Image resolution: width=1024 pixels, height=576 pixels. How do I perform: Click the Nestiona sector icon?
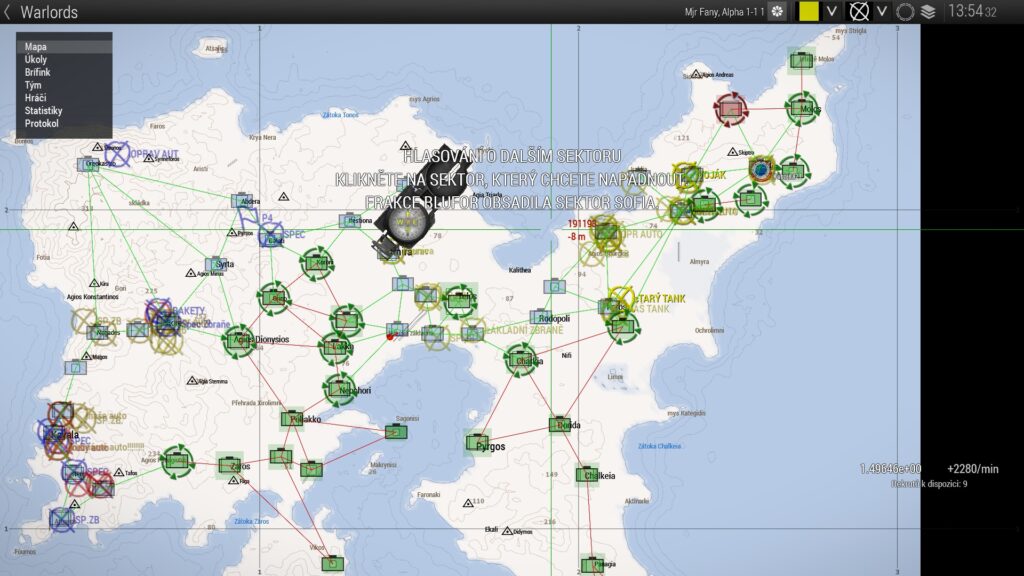click(x=349, y=221)
